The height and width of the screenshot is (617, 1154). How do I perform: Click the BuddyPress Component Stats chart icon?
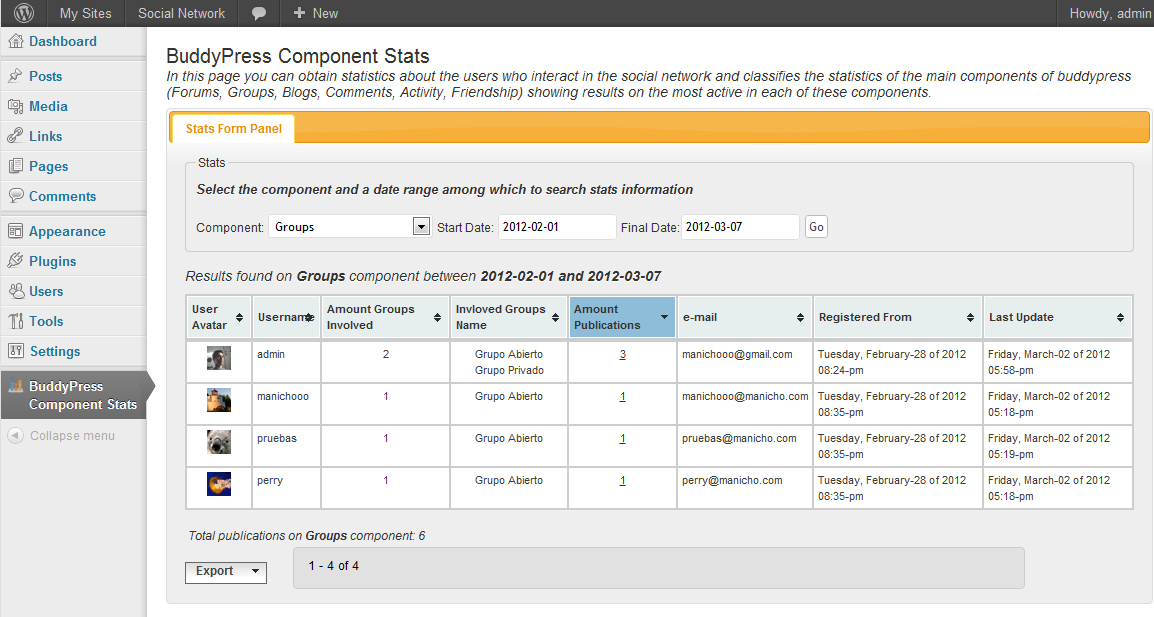pos(15,386)
